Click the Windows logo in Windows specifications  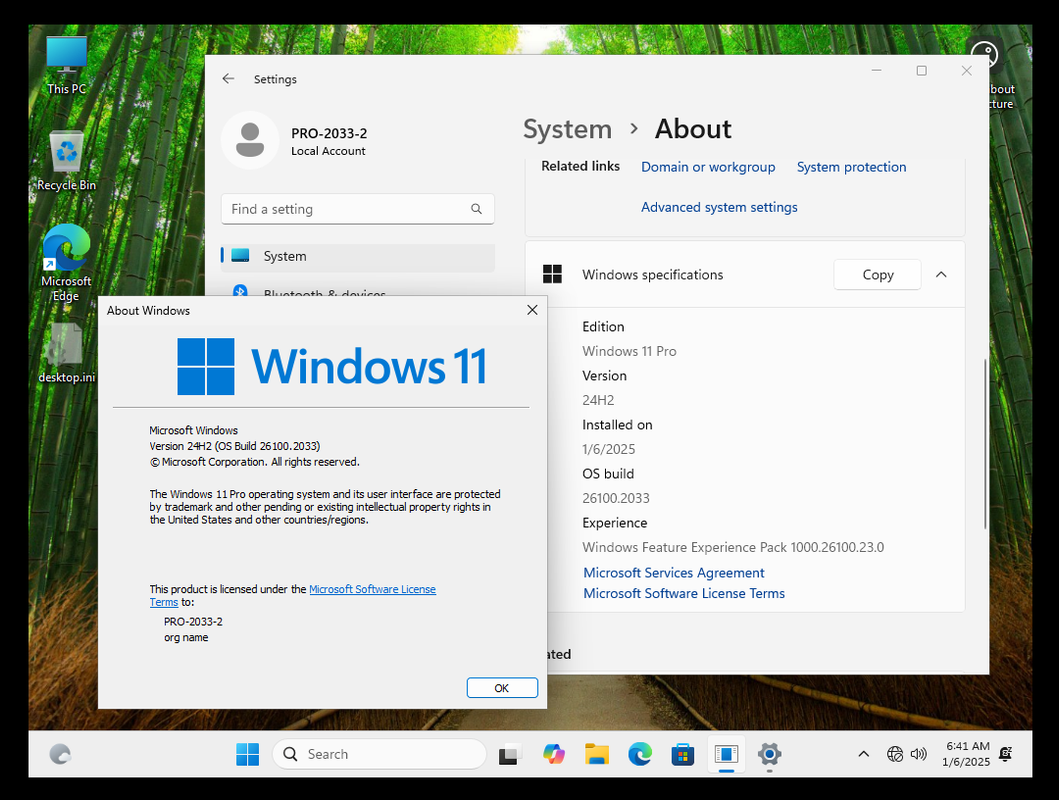pyautogui.click(x=552, y=274)
